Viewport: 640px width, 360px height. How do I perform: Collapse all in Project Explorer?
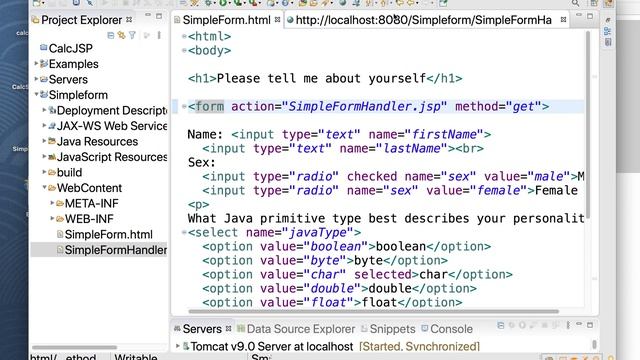pos(111,36)
